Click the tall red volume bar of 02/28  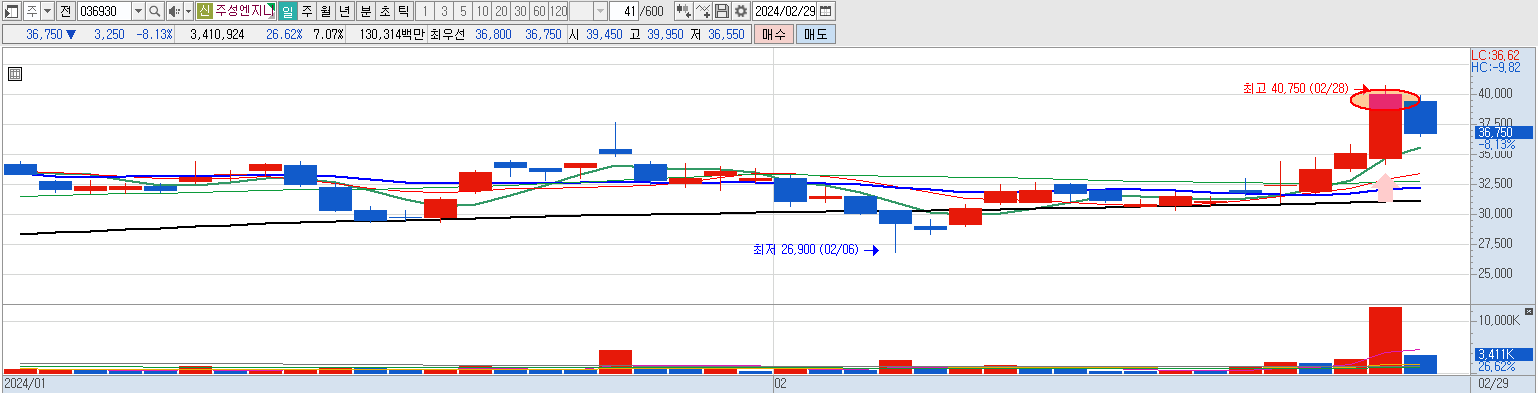pos(1385,340)
